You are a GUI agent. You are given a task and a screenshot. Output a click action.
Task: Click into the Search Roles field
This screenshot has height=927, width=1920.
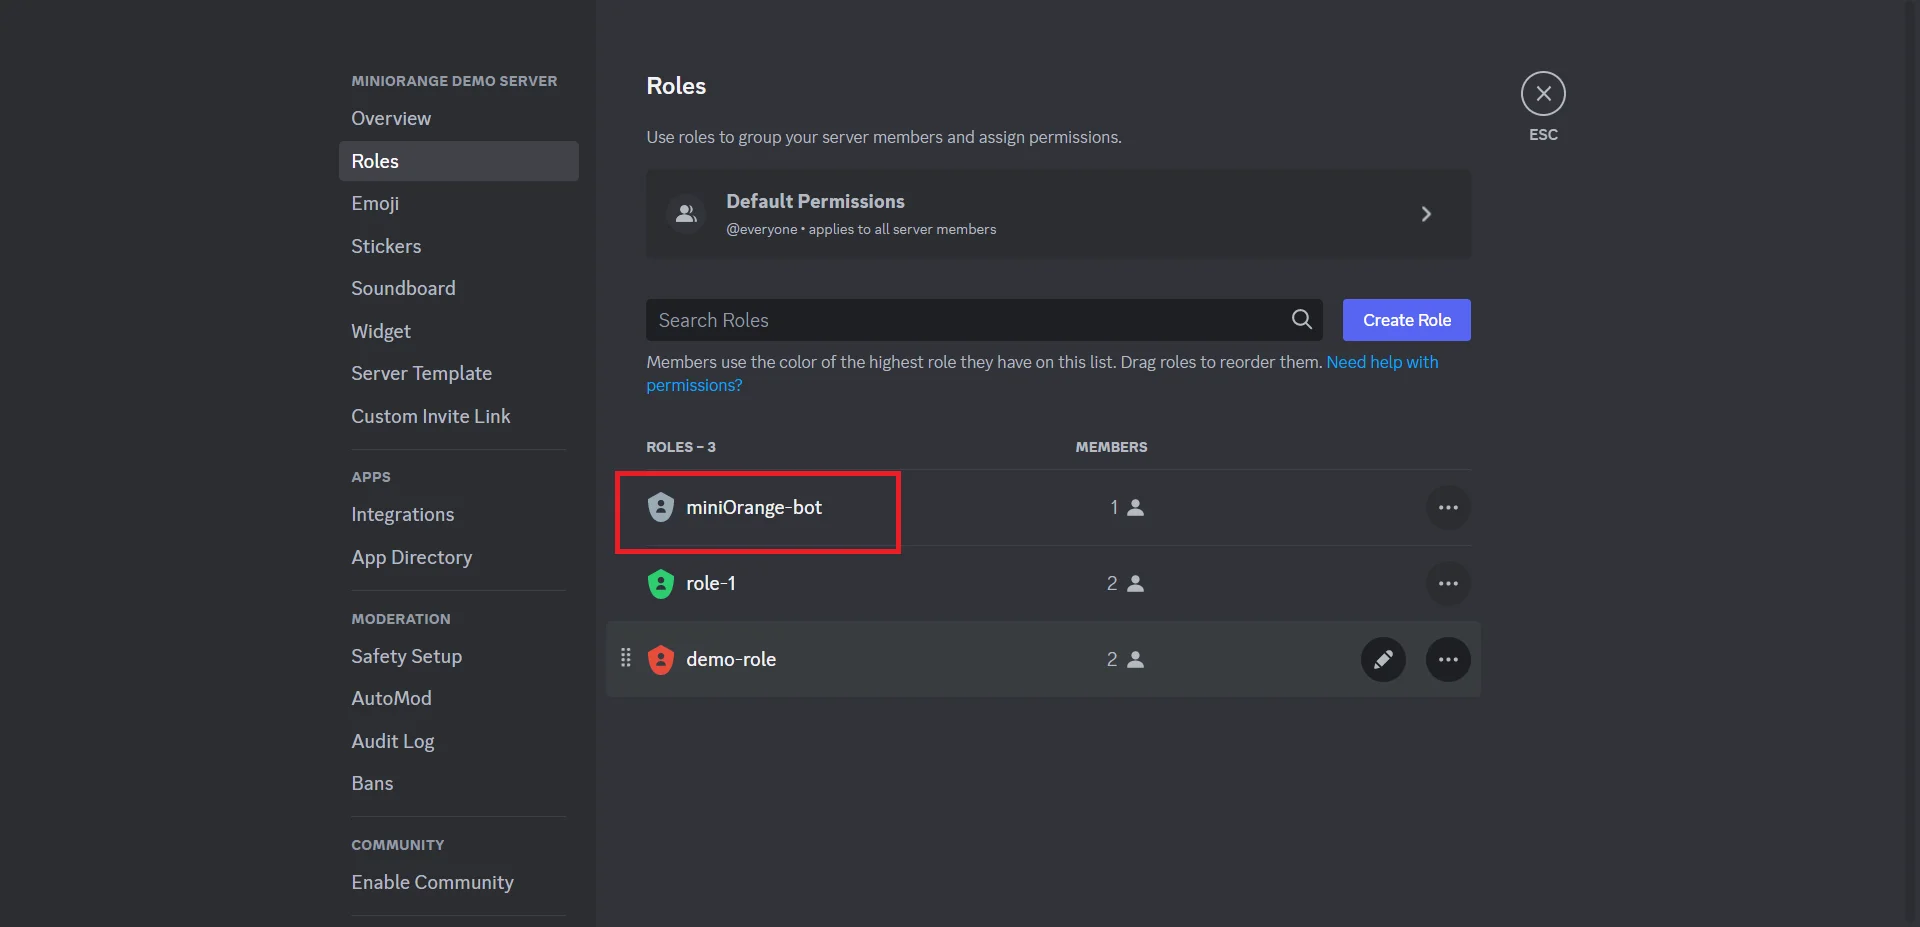tap(960, 320)
